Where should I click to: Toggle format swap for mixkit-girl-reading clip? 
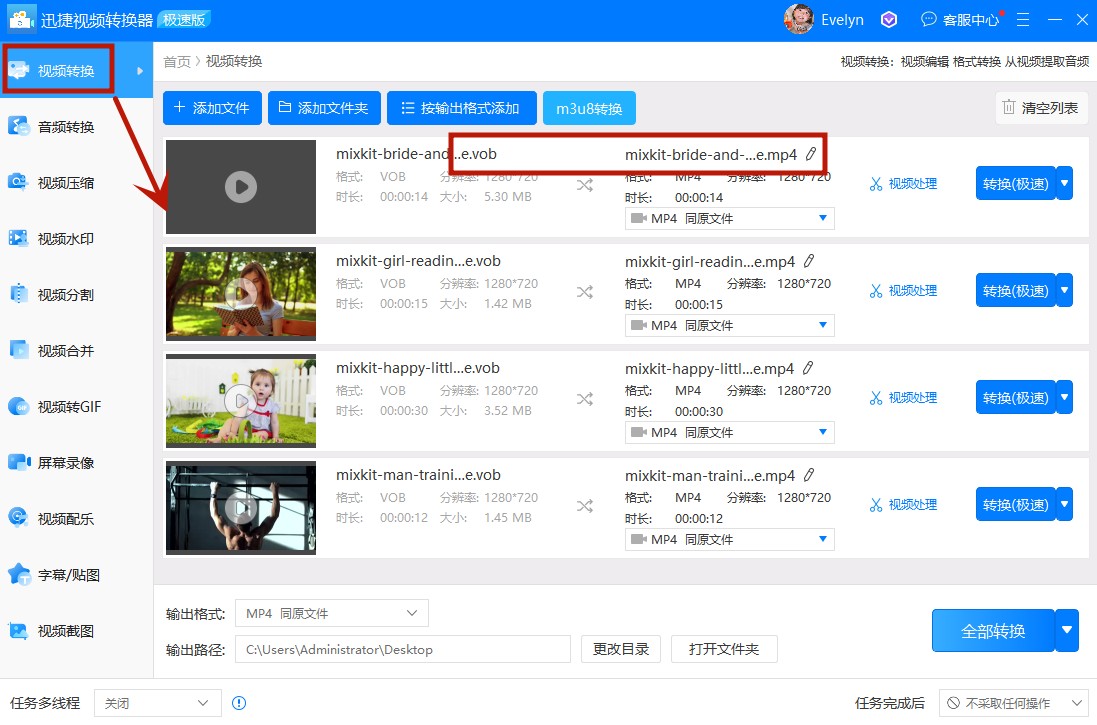click(585, 290)
